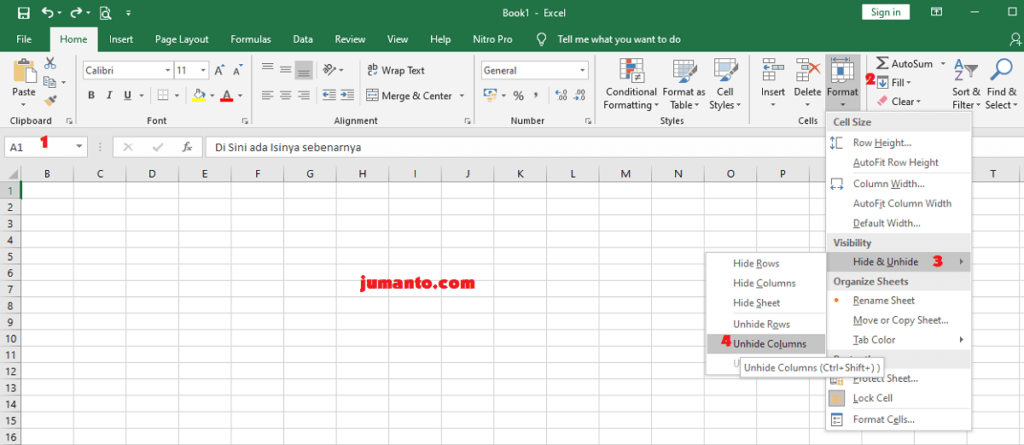Click the Undo arrow icon
The width and height of the screenshot is (1024, 445).
[48, 12]
